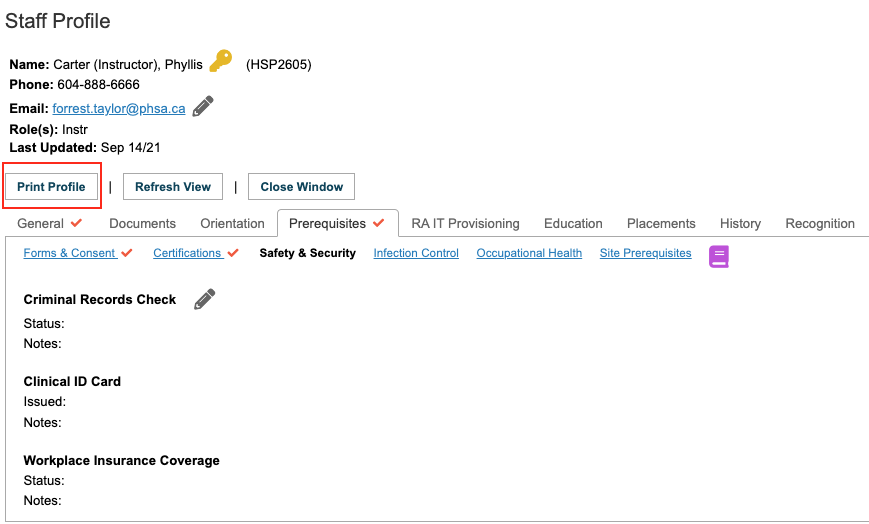Viewport: 869px width, 524px height.
Task: Open the purple book notes icon
Action: pos(719,256)
